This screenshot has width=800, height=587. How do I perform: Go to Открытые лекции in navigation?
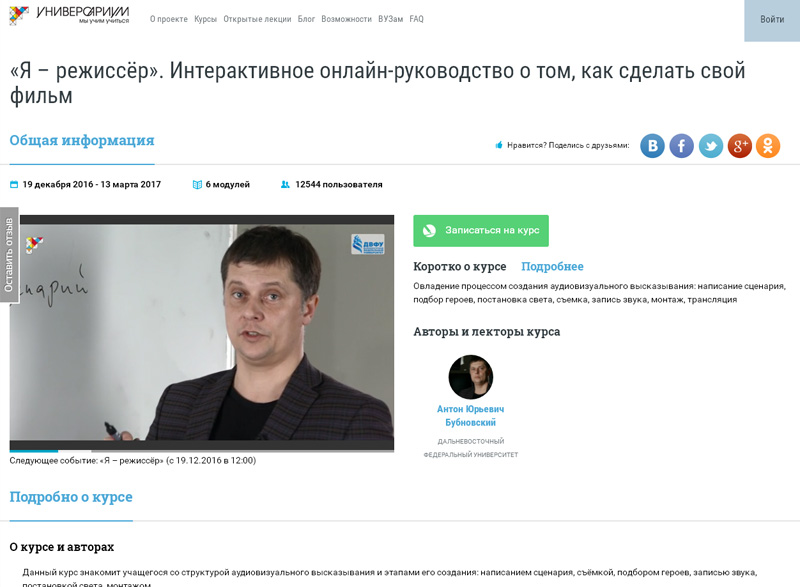click(x=257, y=19)
